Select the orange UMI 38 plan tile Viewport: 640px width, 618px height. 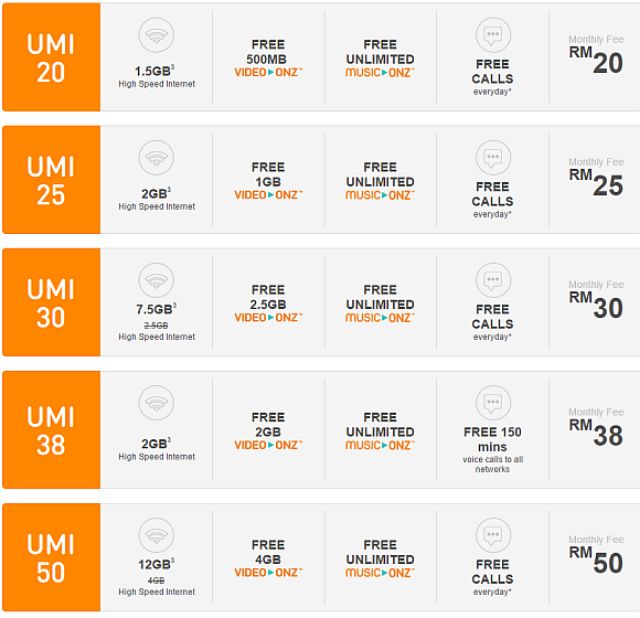[x=51, y=429]
